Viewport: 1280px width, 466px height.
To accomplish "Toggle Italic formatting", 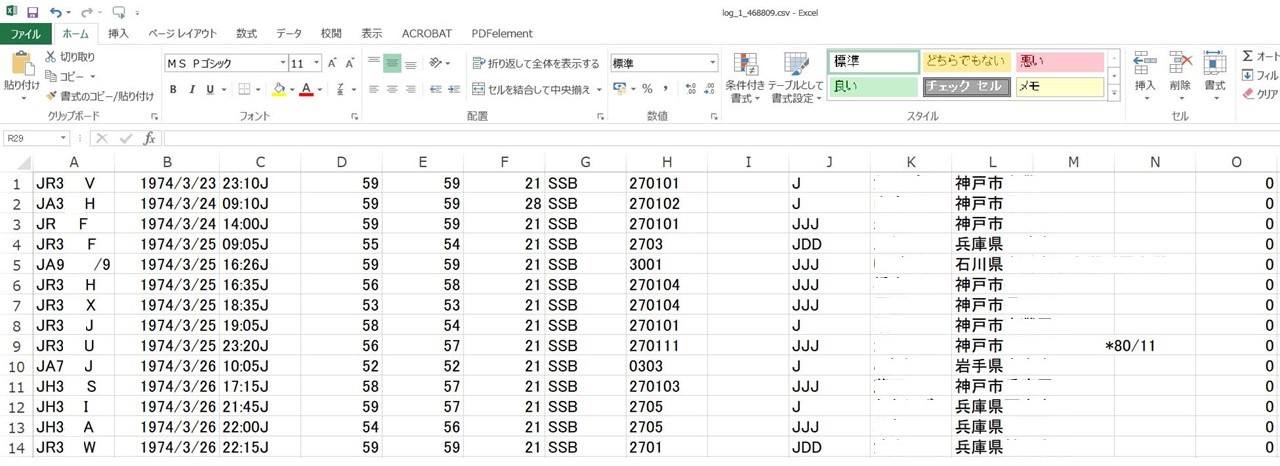I will (192, 89).
